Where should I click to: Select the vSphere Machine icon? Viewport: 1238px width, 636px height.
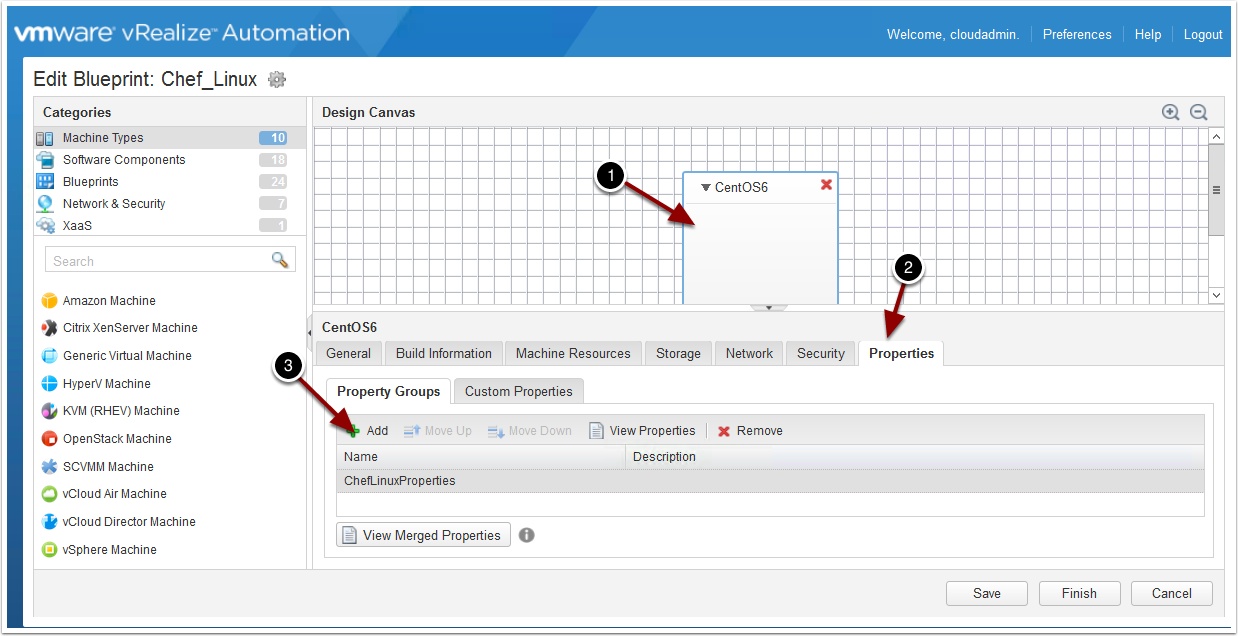(49, 549)
